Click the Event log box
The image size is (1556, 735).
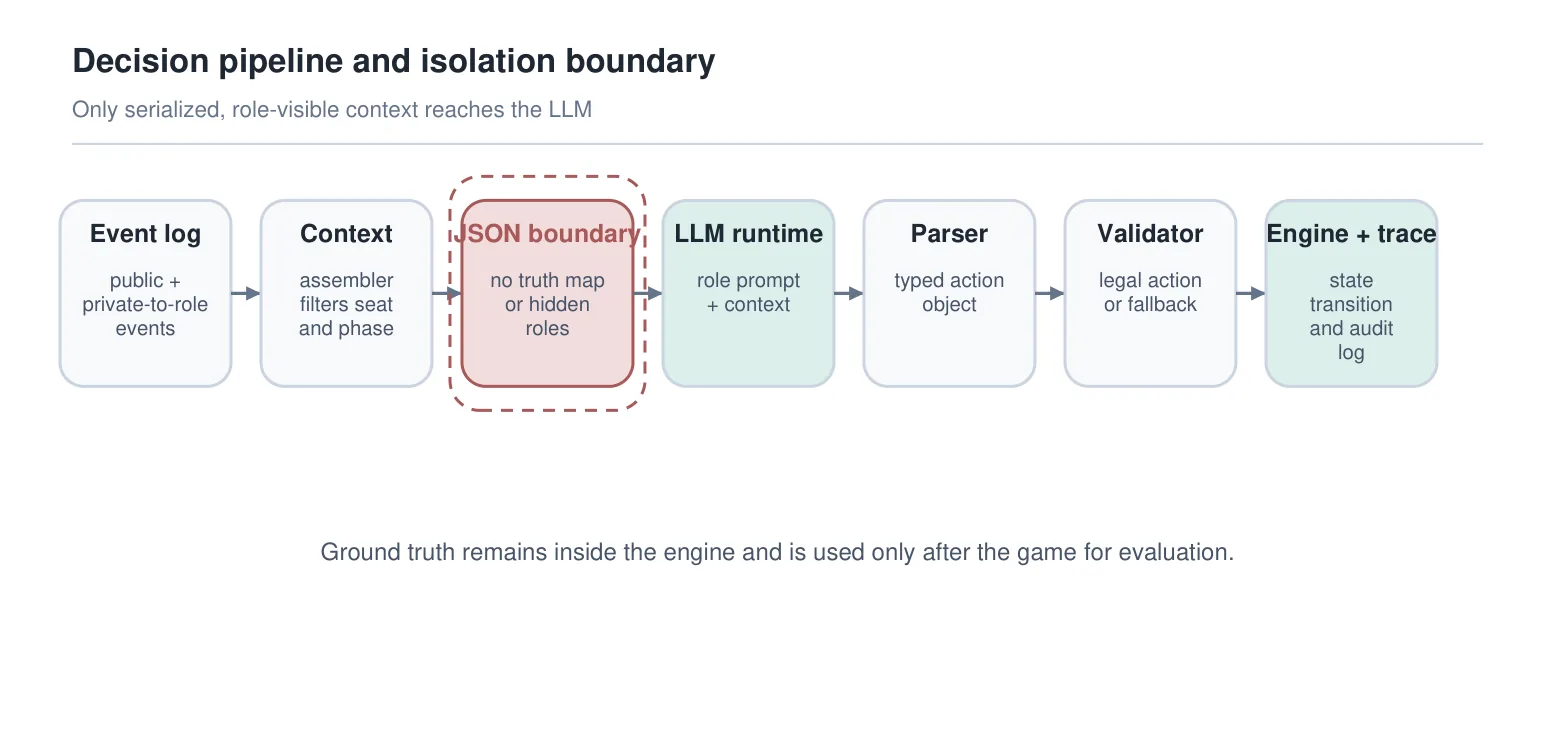click(145, 293)
